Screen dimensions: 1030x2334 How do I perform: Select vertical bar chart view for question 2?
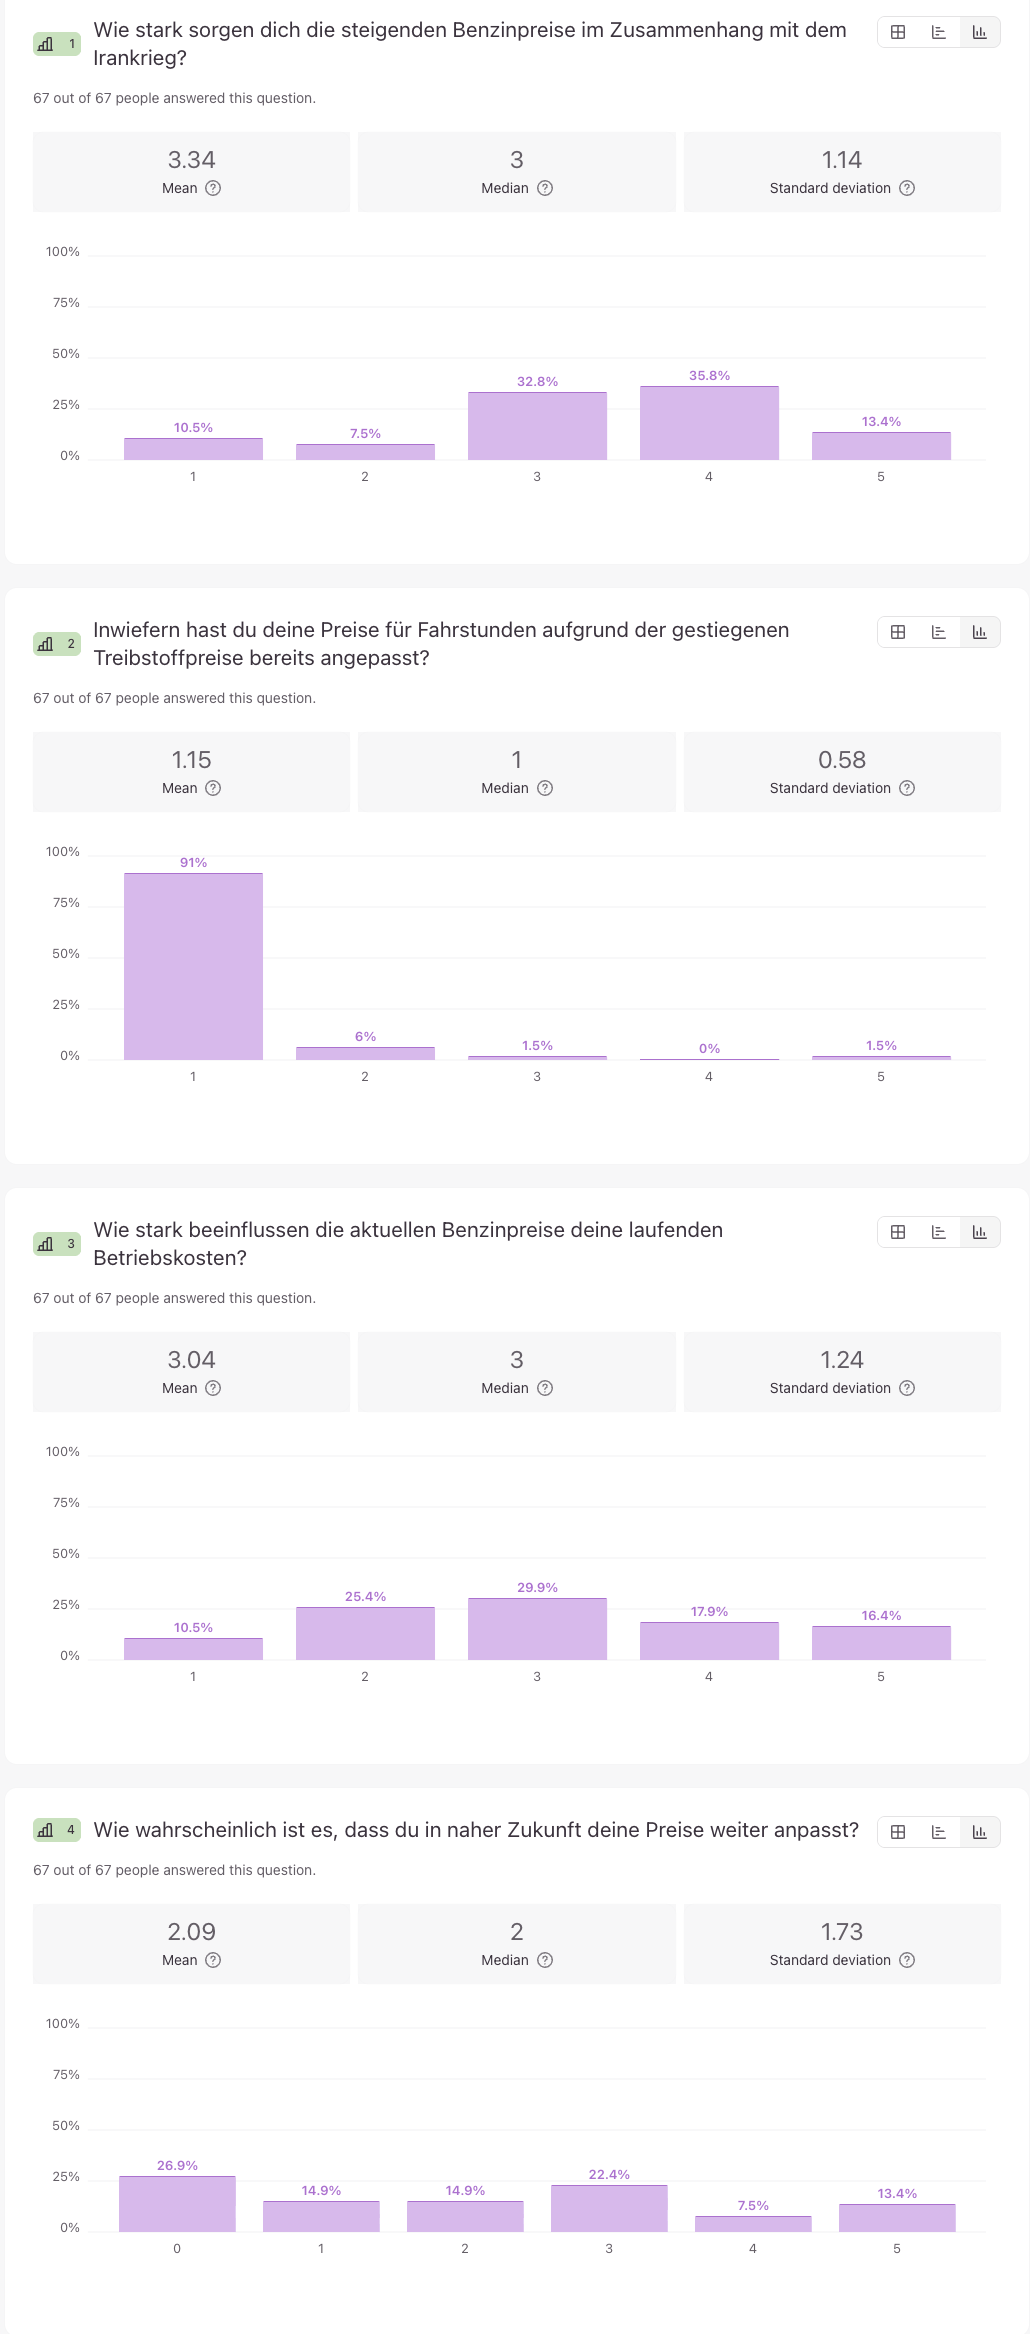click(x=979, y=632)
